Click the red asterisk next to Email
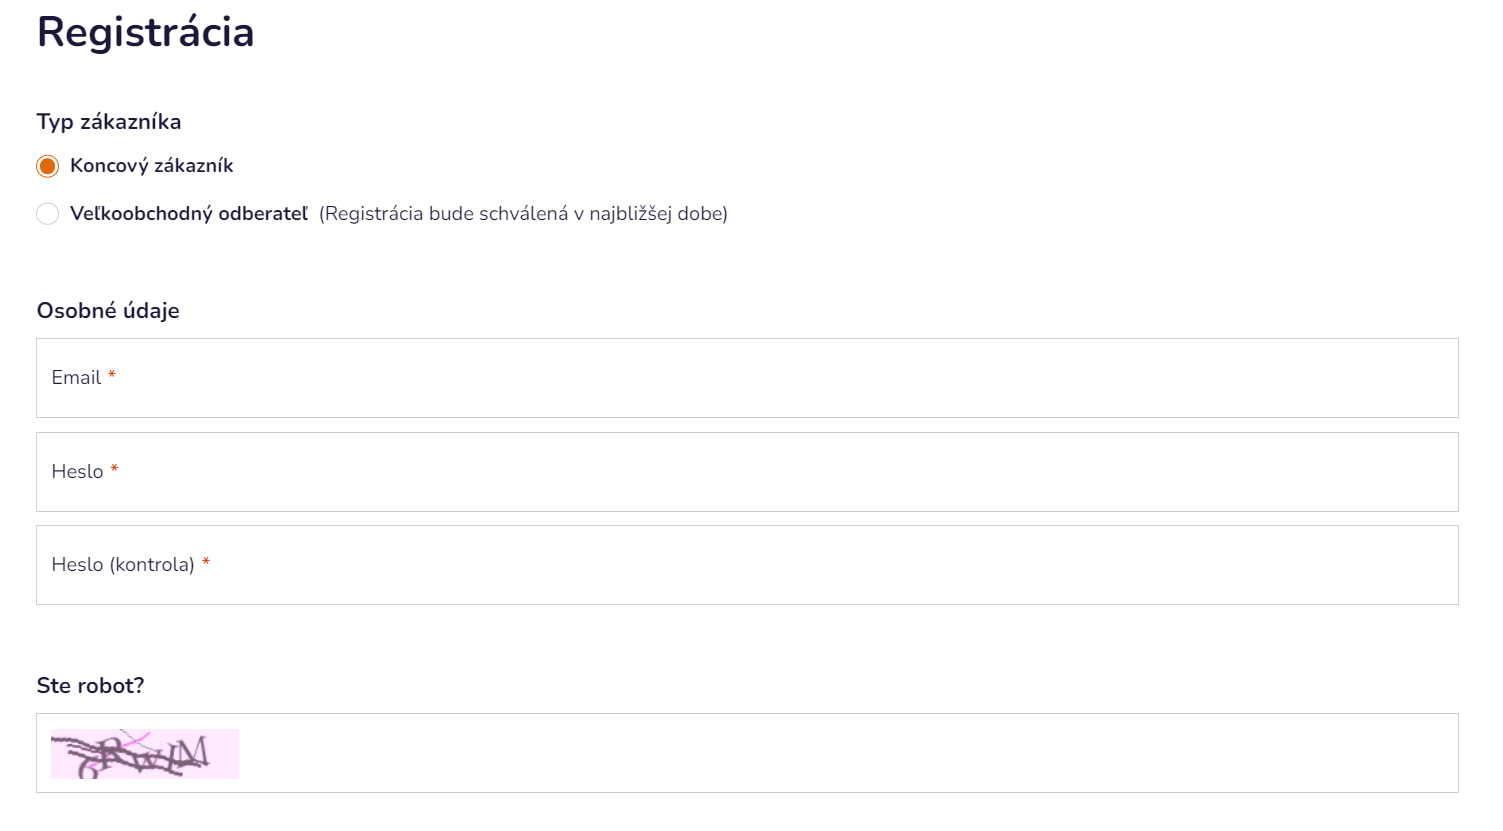Image resolution: width=1503 pixels, height=831 pixels. coord(112,376)
